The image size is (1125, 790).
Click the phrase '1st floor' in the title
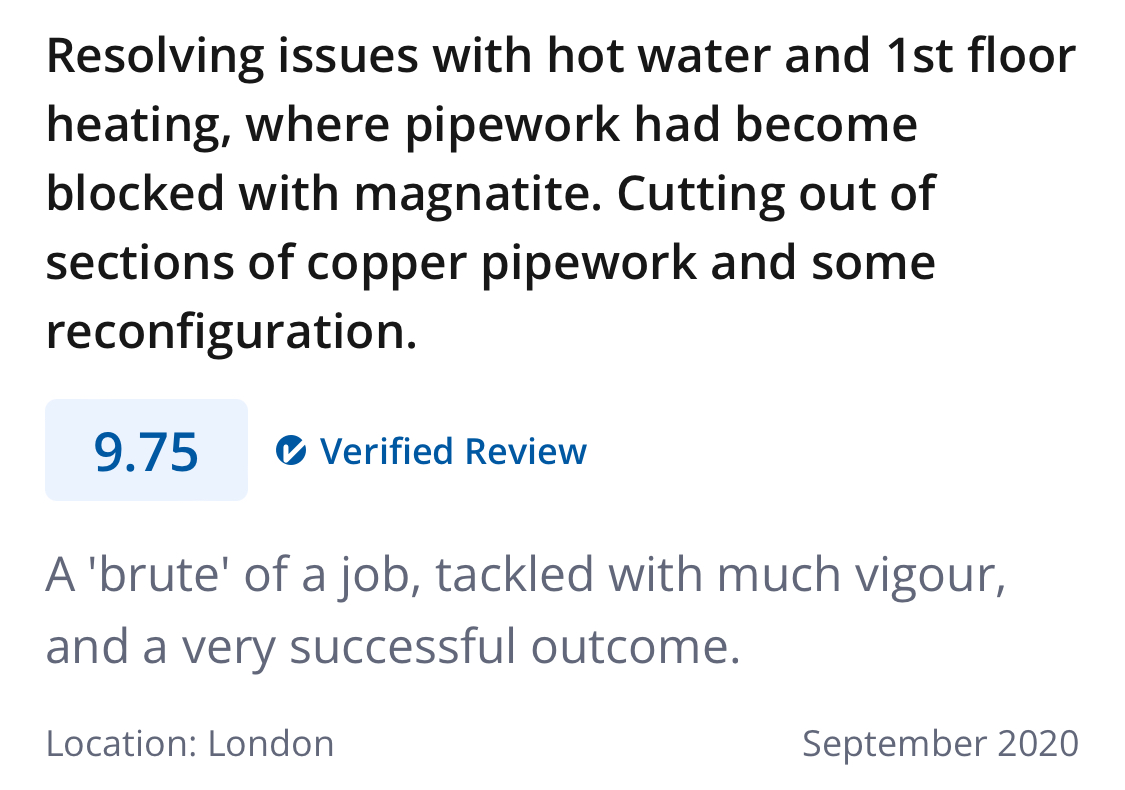[x=982, y=56]
